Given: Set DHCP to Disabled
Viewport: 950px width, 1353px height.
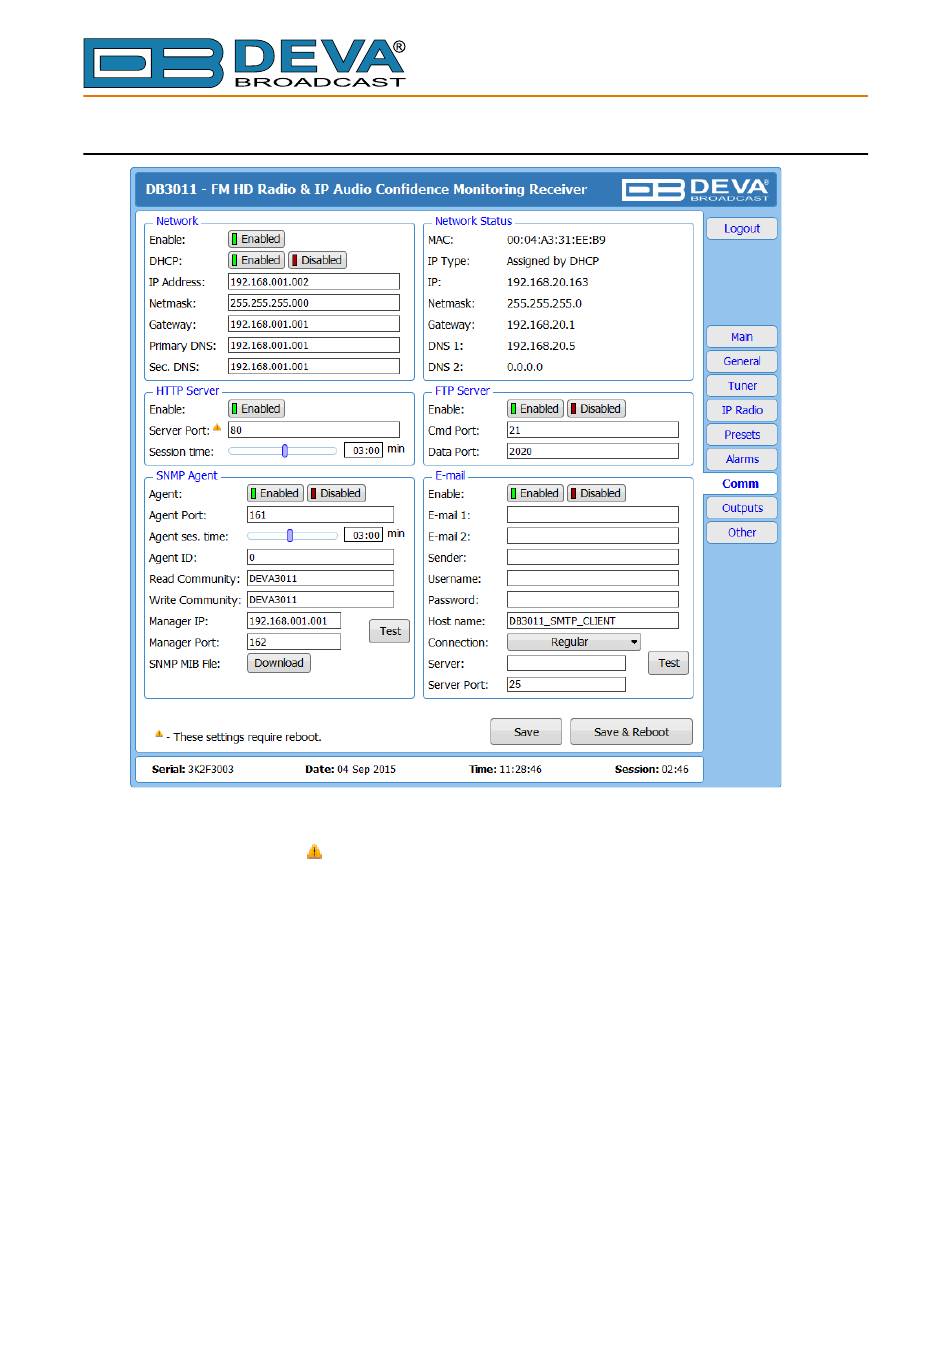Looking at the screenshot, I should tap(317, 260).
